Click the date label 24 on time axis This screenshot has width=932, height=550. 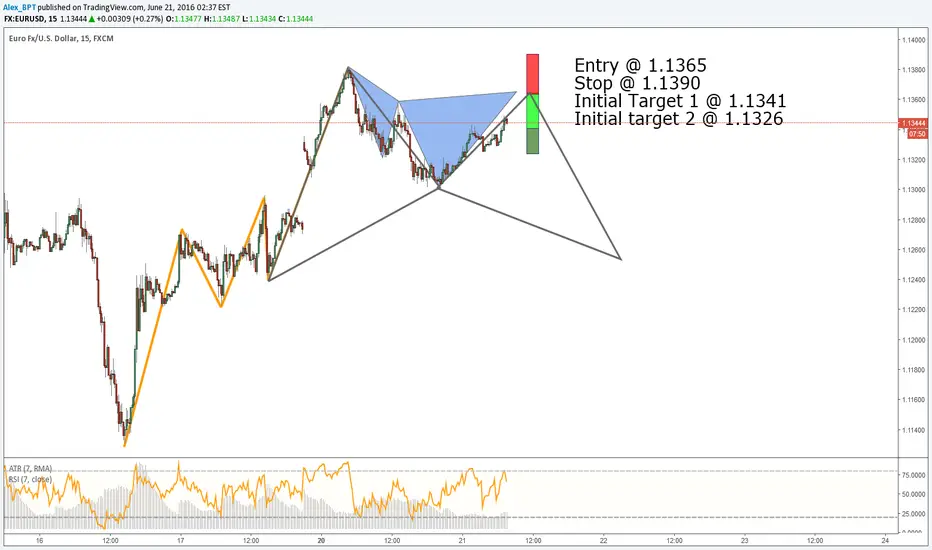click(x=885, y=540)
